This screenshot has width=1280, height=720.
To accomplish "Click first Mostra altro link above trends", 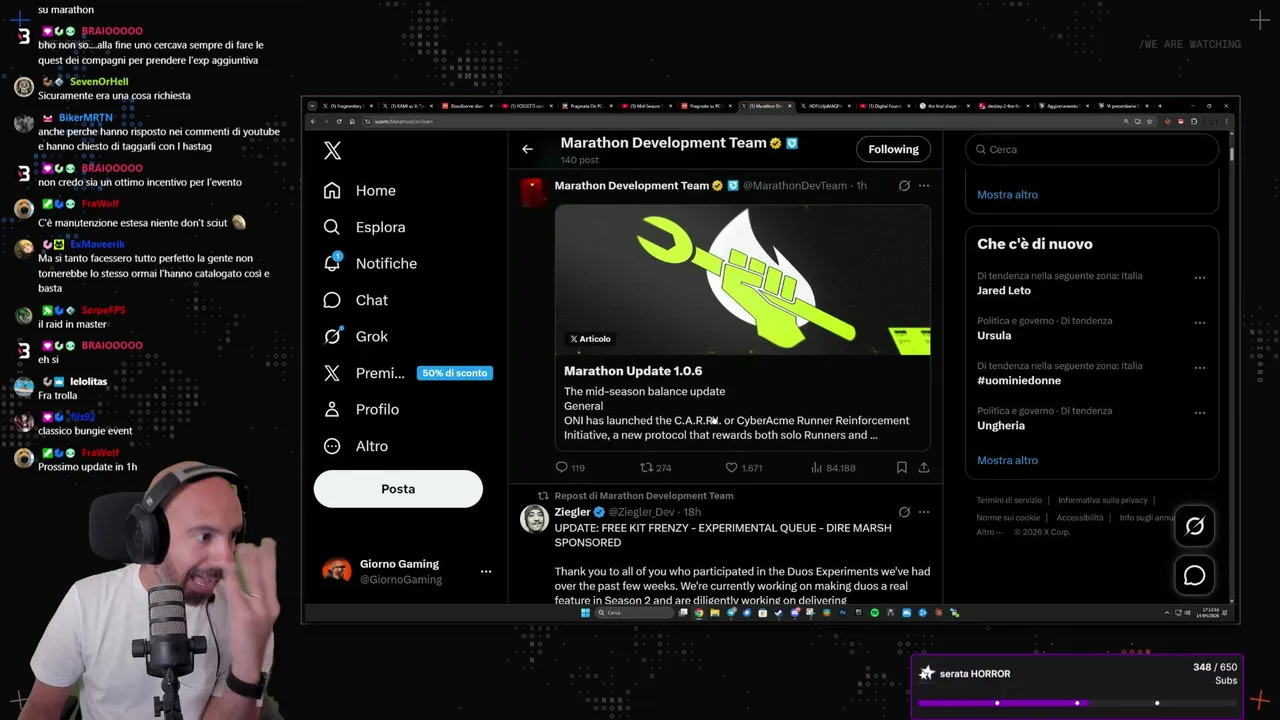I will point(1007,194).
